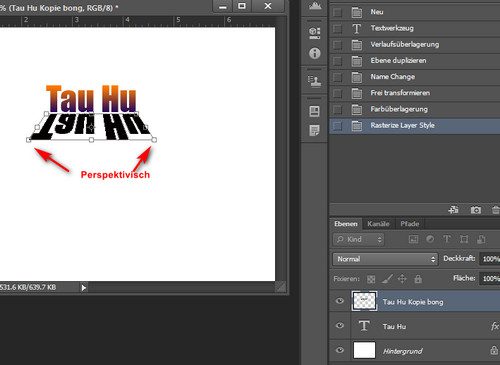Click the 531.6 KB/639.7 KB status text
This screenshot has width=500, height=365.
pyautogui.click(x=28, y=287)
